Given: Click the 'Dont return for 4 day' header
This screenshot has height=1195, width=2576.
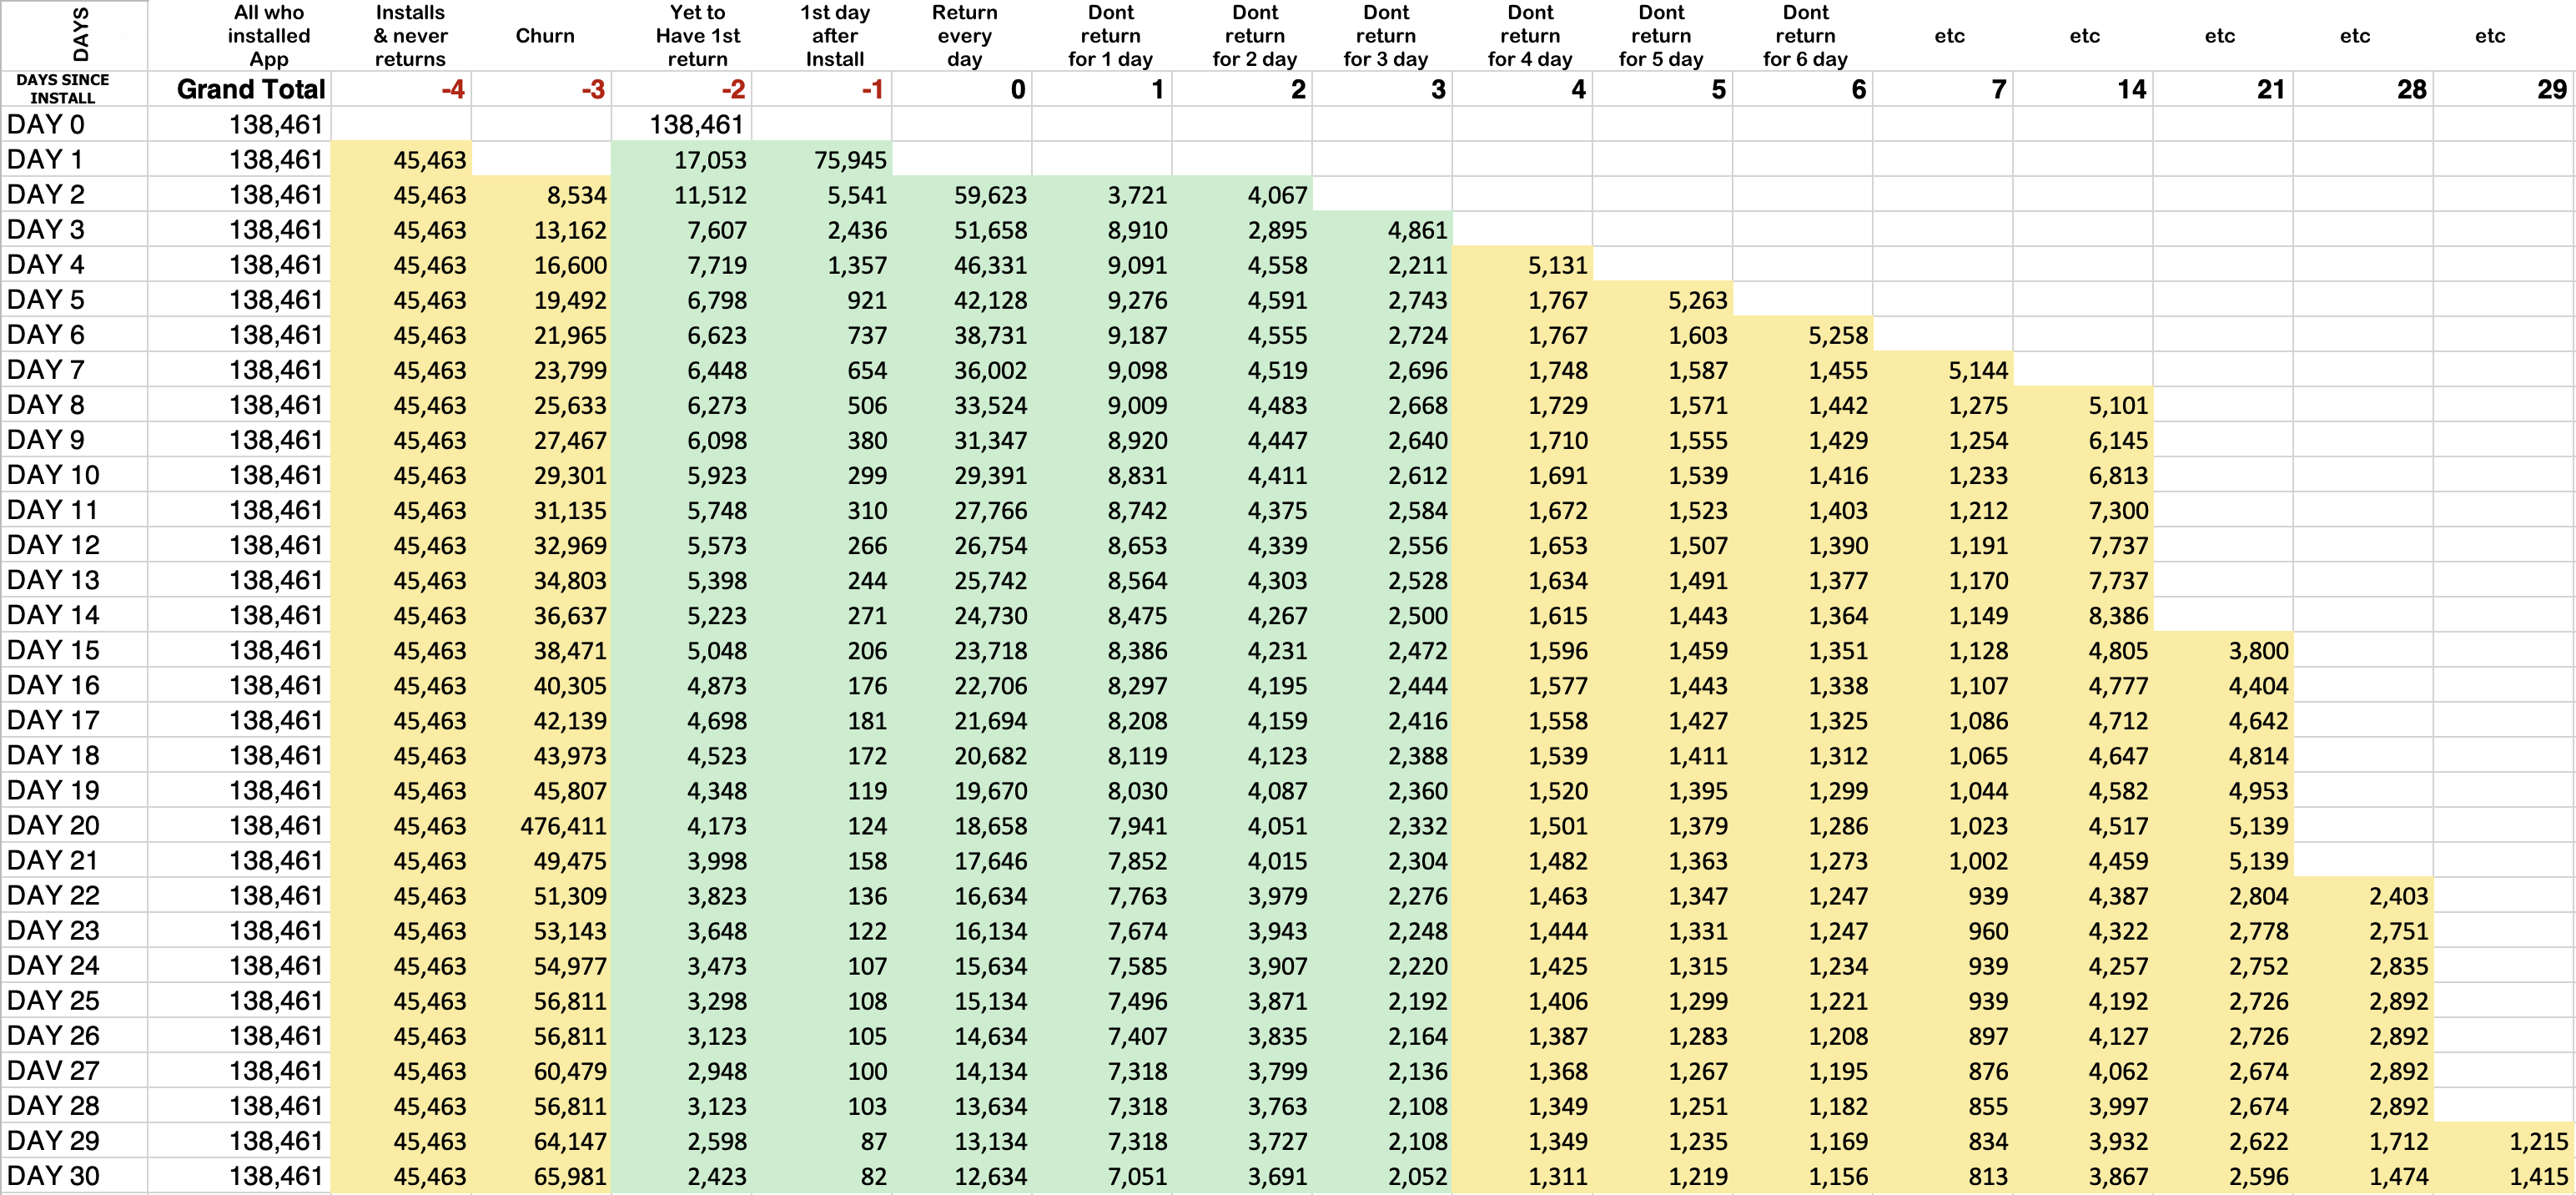Looking at the screenshot, I should pyautogui.click(x=1530, y=36).
